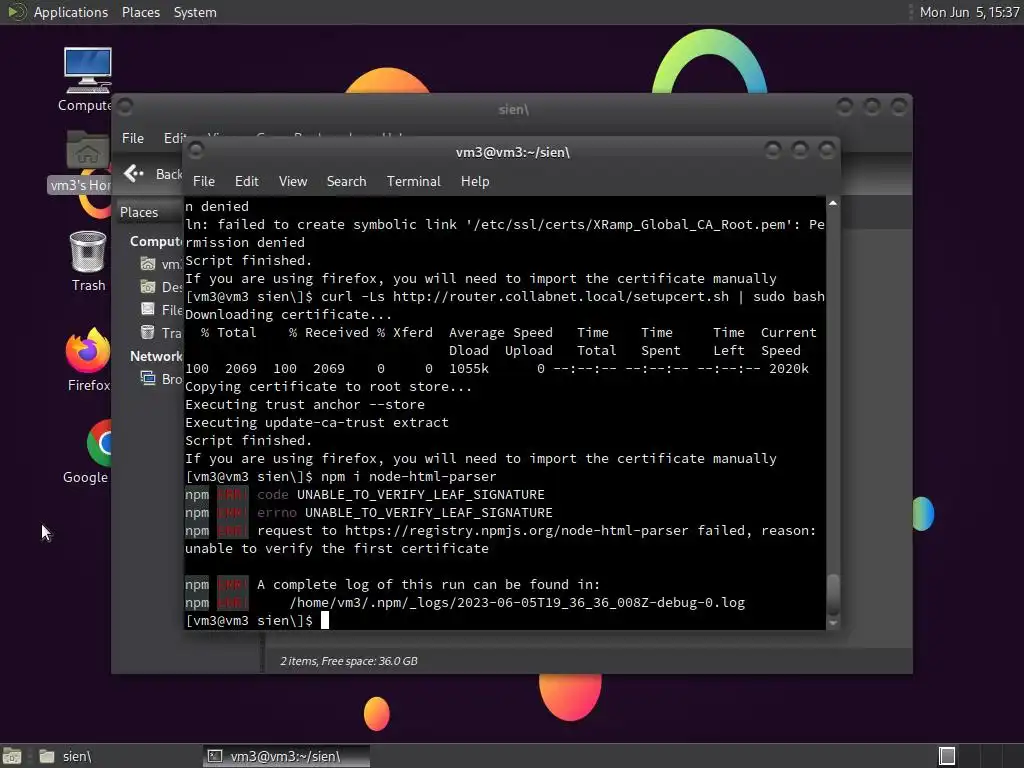Open terminal File menu
The height and width of the screenshot is (768, 1024).
pos(204,182)
